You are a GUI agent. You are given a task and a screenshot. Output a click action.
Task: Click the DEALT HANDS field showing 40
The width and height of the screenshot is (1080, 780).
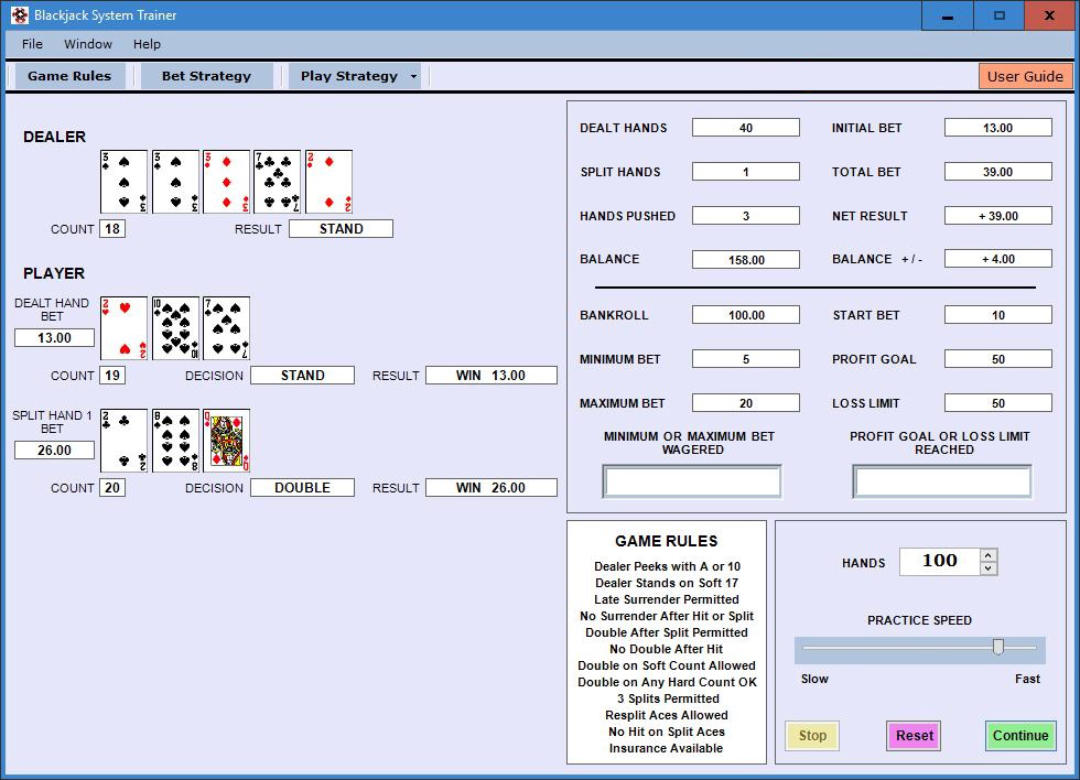point(746,127)
